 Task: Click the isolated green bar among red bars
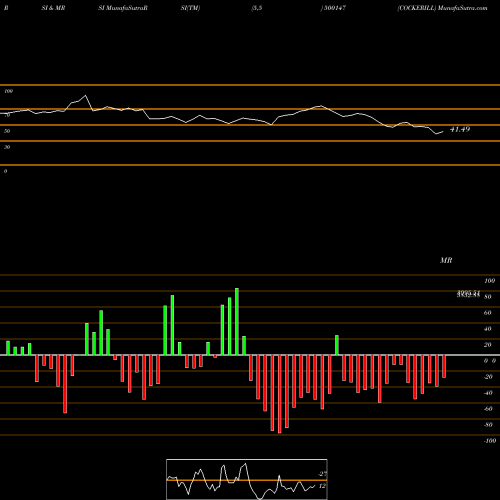tap(337, 345)
